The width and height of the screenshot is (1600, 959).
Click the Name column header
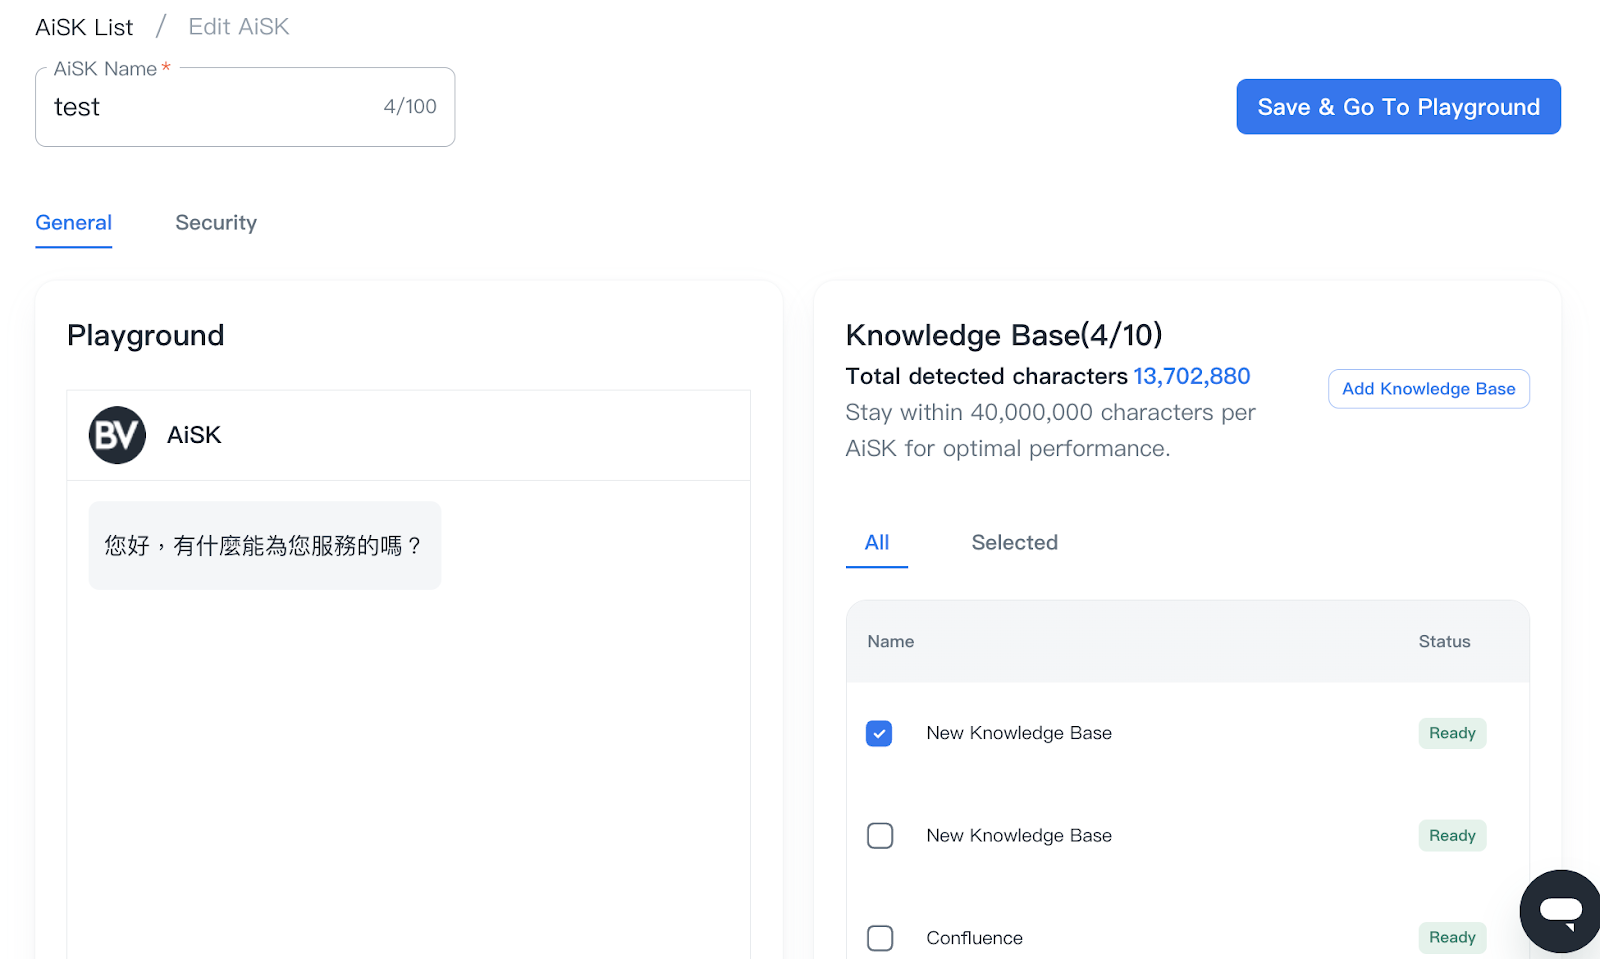890,642
